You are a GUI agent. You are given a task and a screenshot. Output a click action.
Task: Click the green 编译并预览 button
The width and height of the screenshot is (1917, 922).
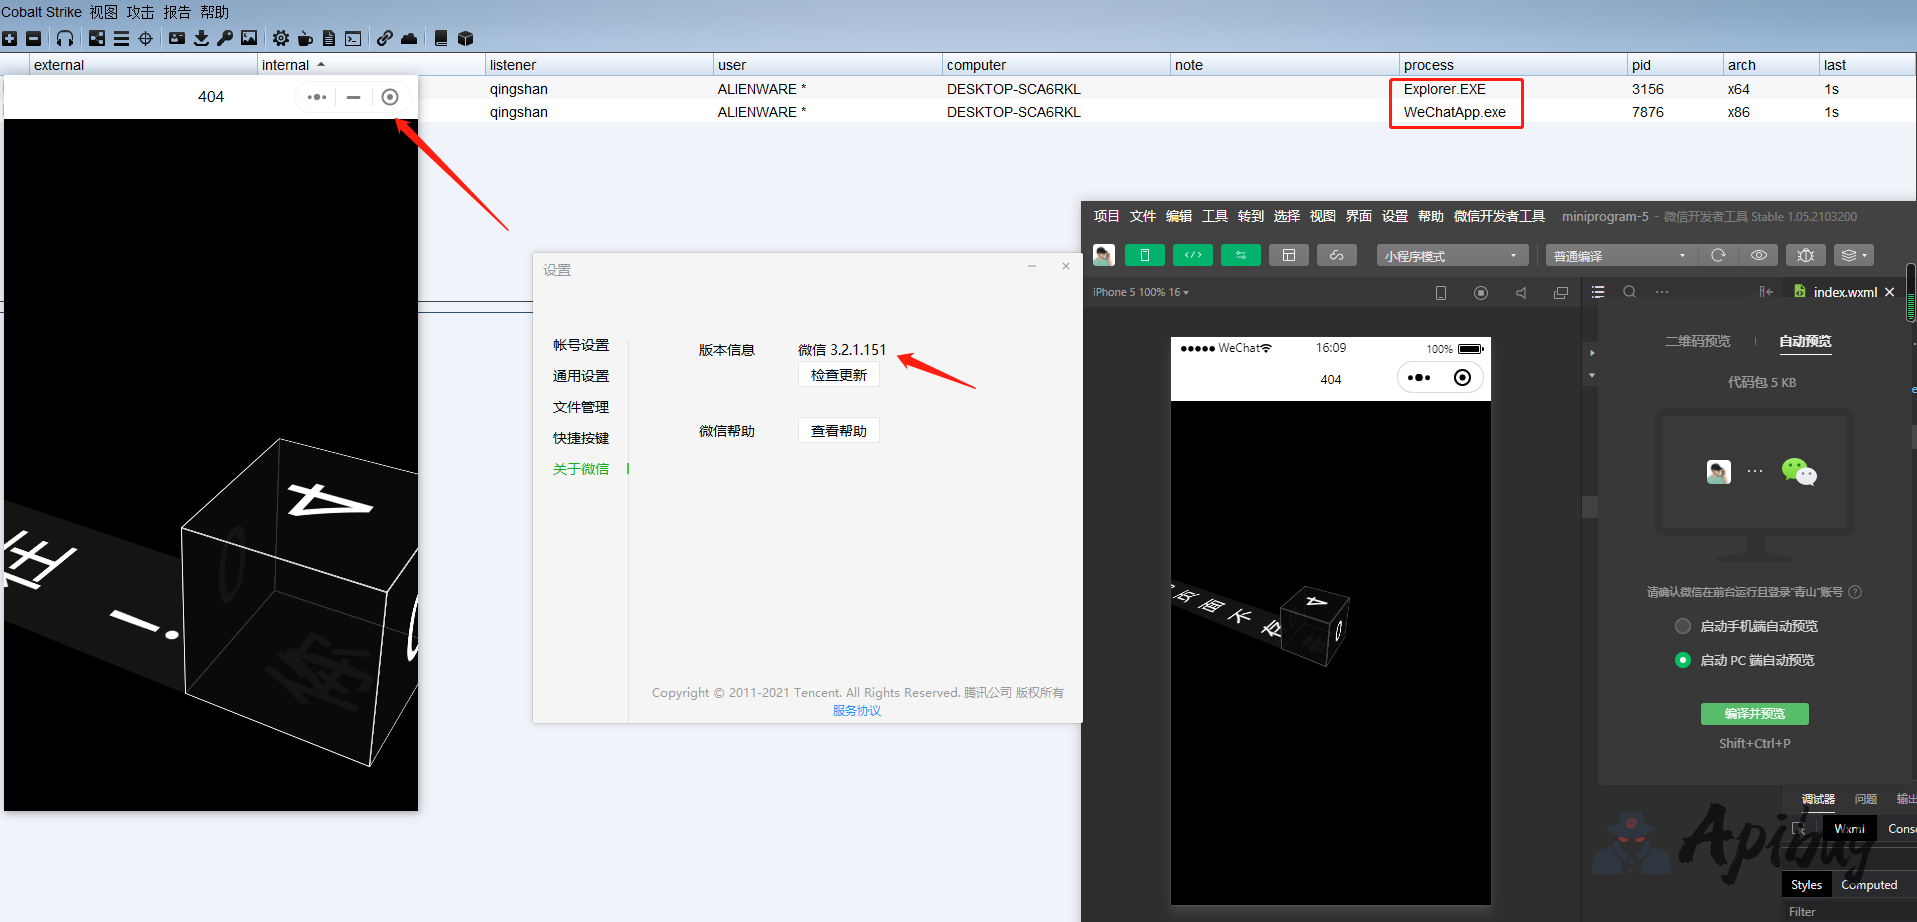tap(1754, 713)
